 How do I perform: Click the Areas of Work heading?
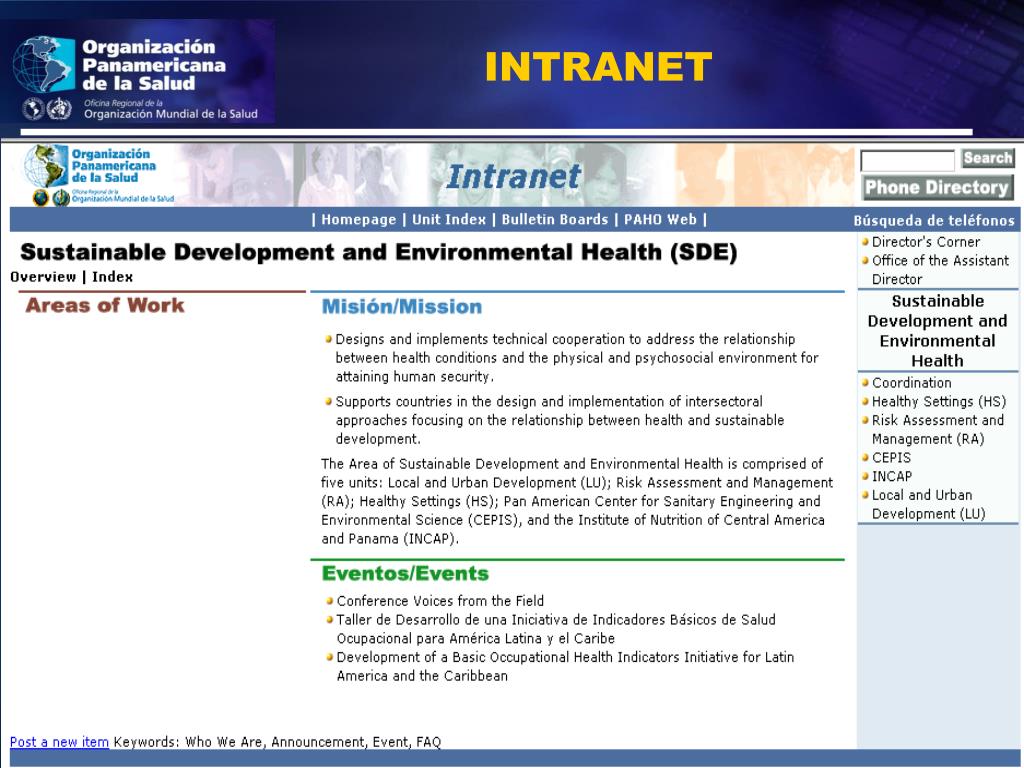(x=104, y=305)
